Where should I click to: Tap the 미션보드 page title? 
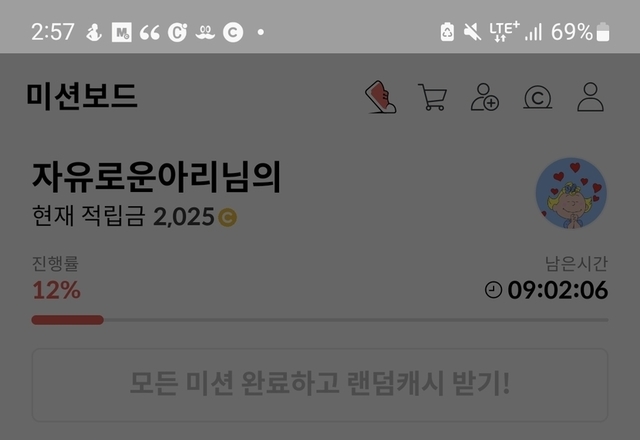point(82,96)
